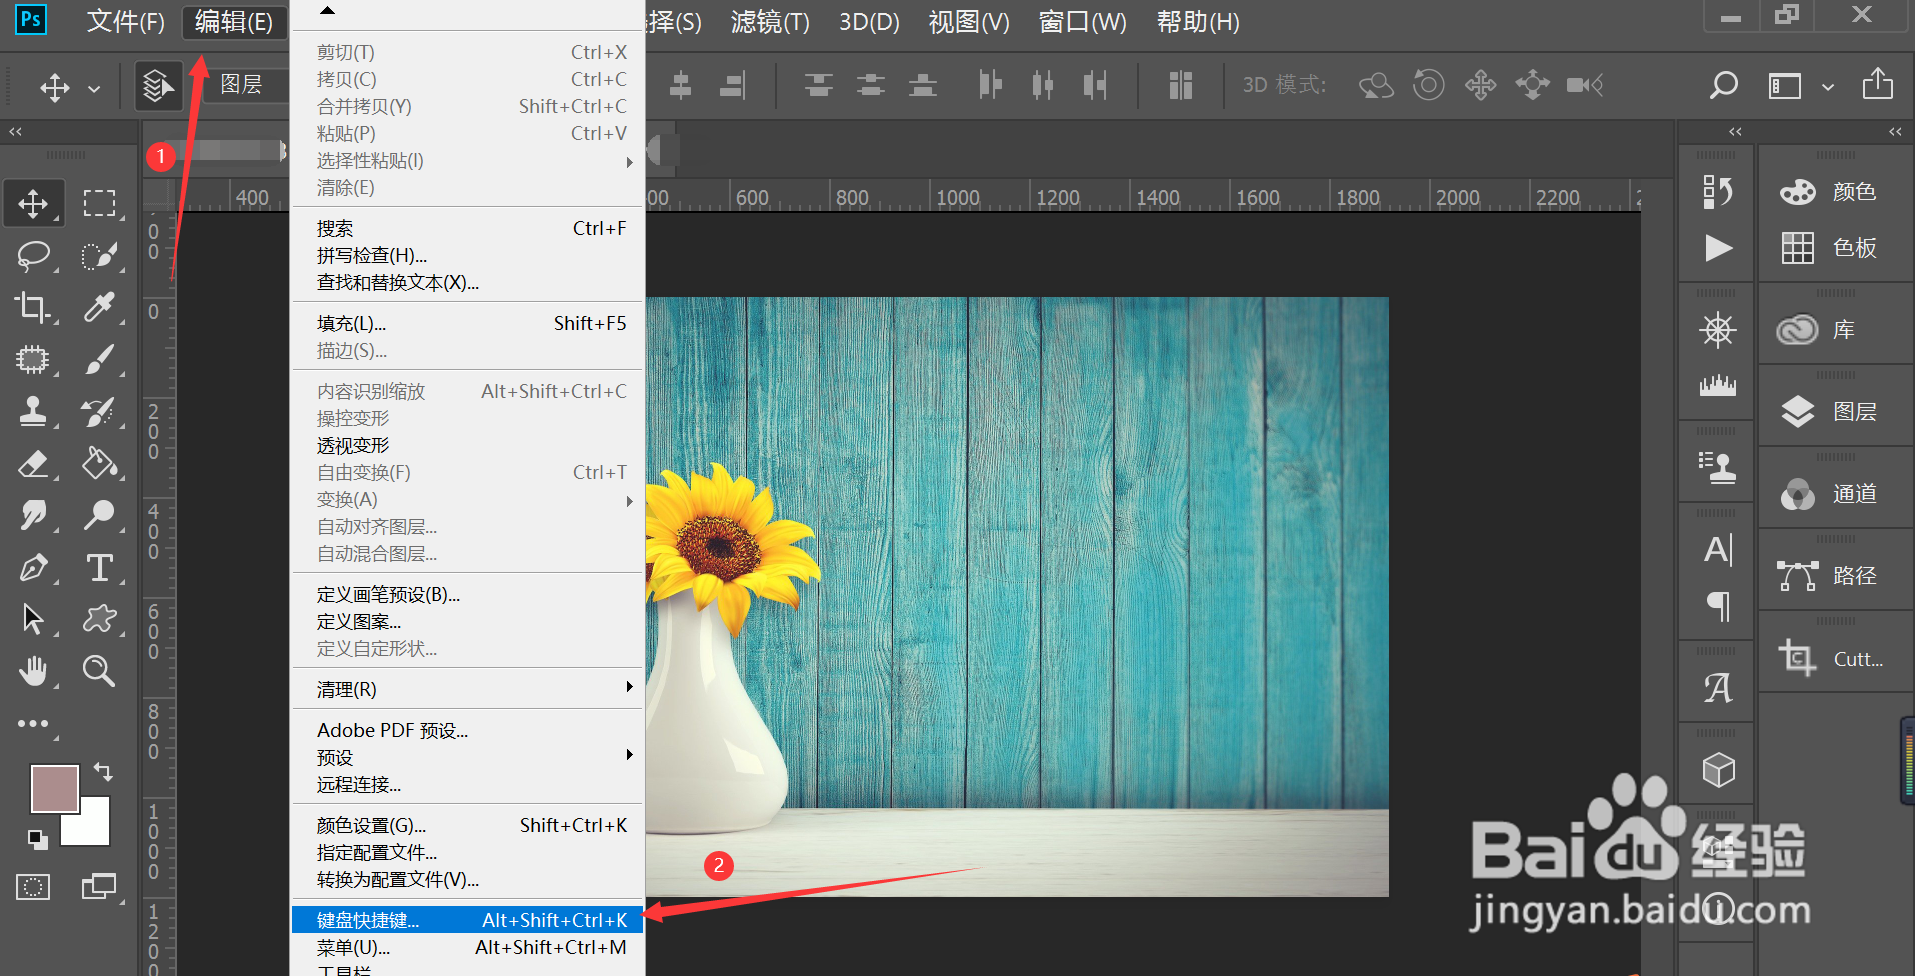1915x976 pixels.
Task: Open the Move tool preset dropdown arrow
Action: (94, 88)
